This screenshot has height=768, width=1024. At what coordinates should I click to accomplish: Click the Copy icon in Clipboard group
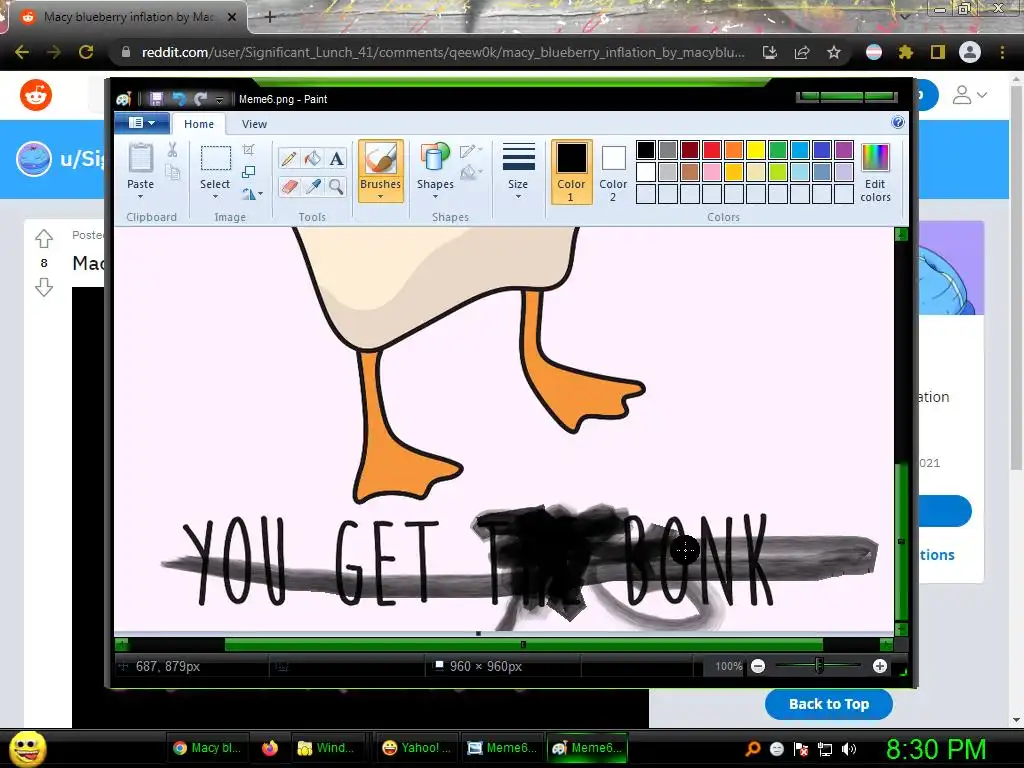click(x=172, y=172)
